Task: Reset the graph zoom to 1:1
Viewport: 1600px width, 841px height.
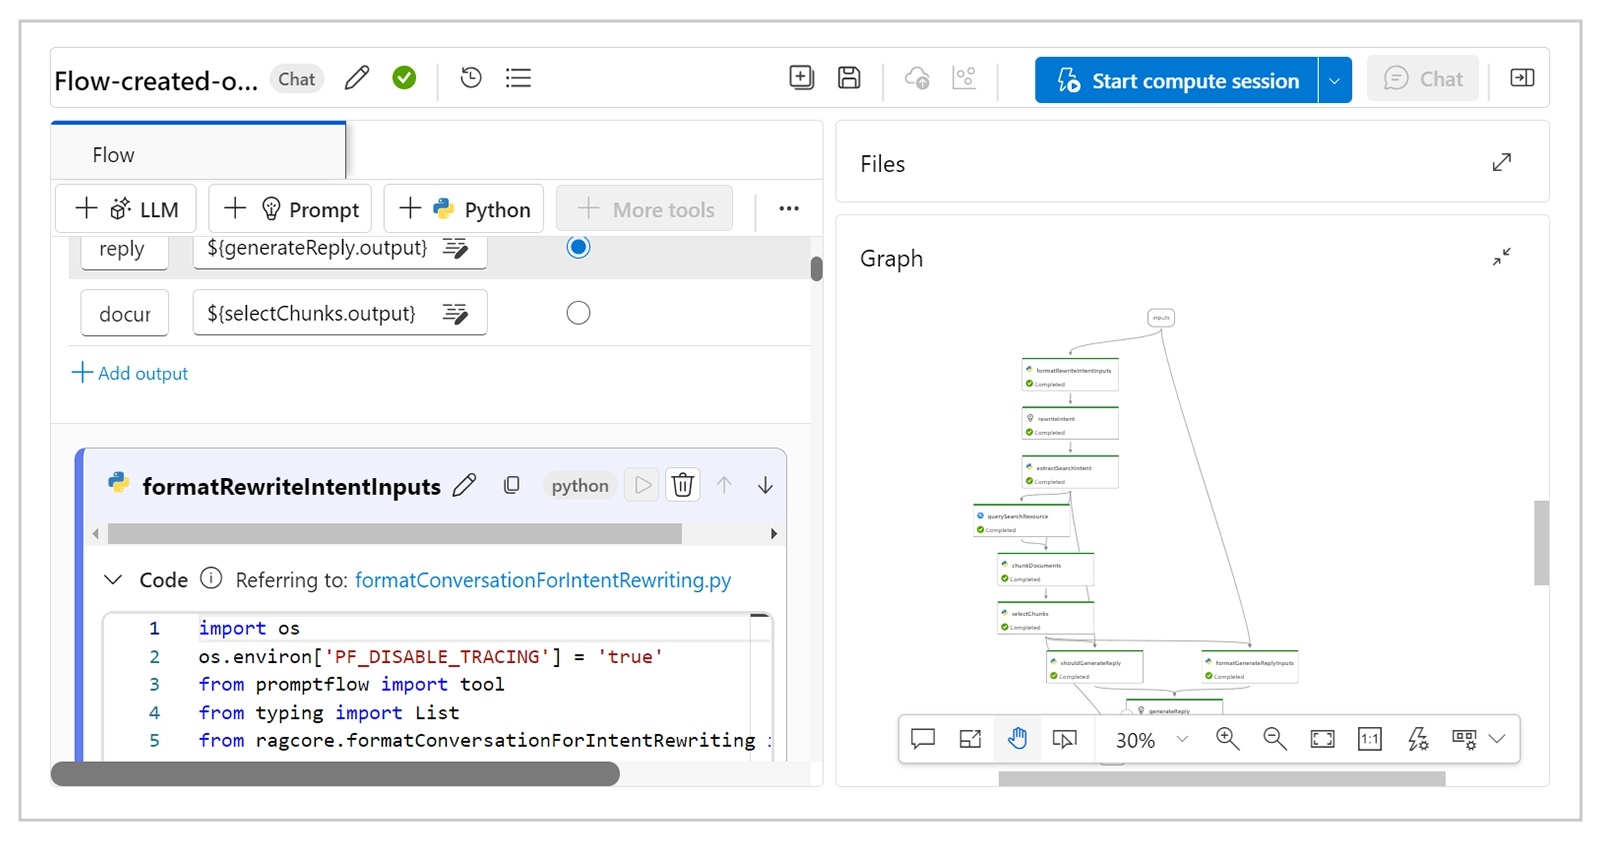Action: click(x=1370, y=739)
